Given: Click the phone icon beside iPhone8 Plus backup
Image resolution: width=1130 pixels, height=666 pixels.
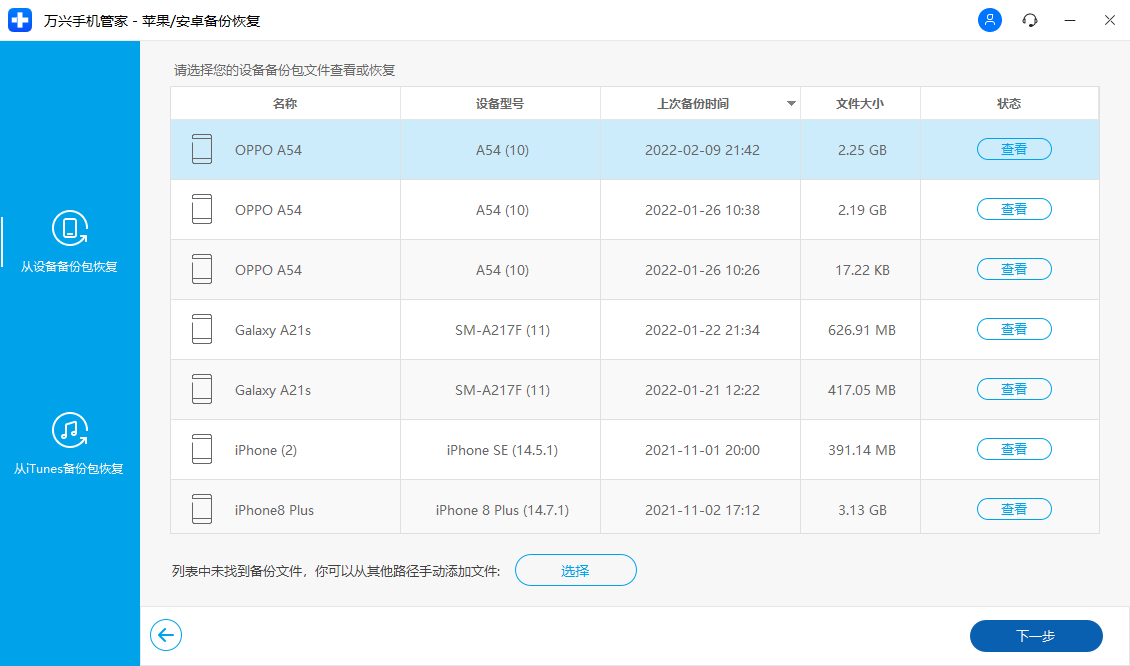Looking at the screenshot, I should click(x=202, y=507).
